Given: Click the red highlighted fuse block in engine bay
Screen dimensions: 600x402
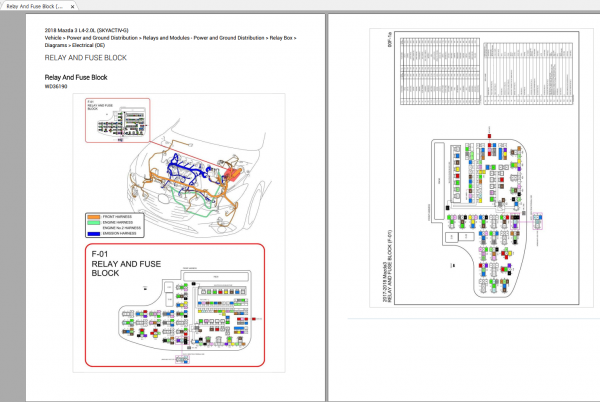Looking at the screenshot, I should 232,174.
